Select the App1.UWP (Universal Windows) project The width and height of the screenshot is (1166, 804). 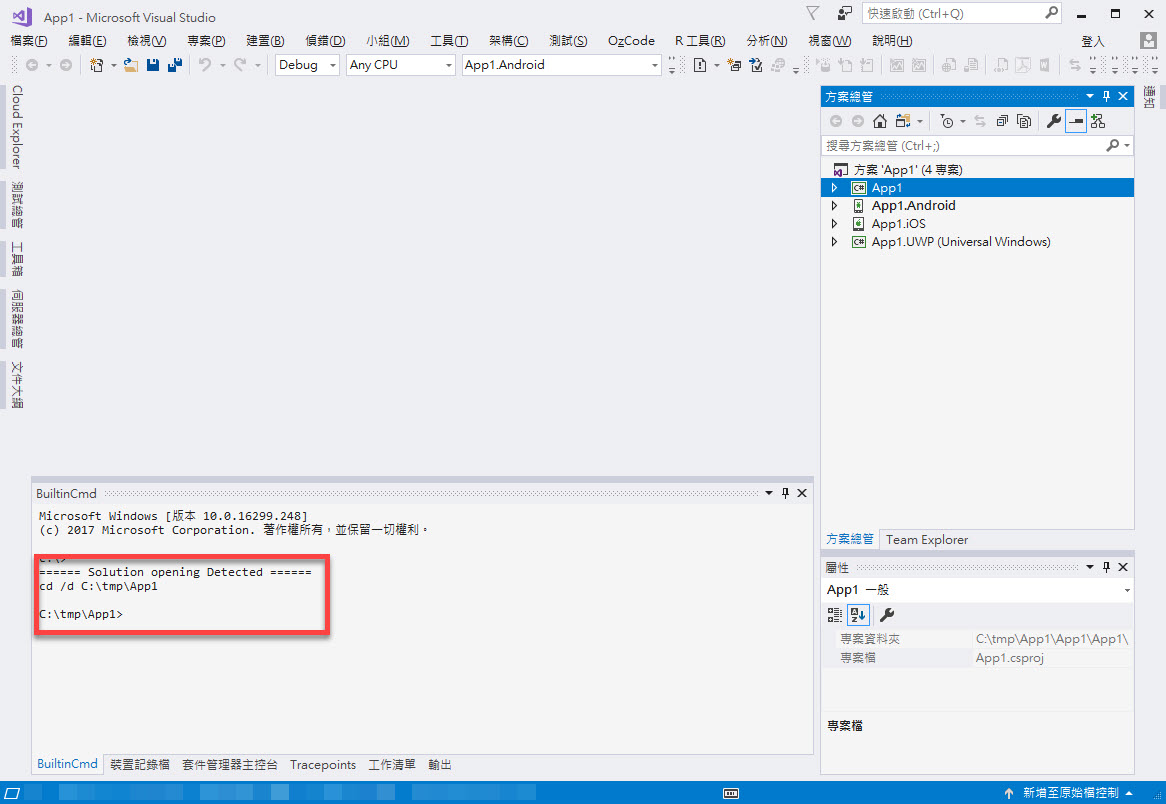pyautogui.click(x=961, y=242)
